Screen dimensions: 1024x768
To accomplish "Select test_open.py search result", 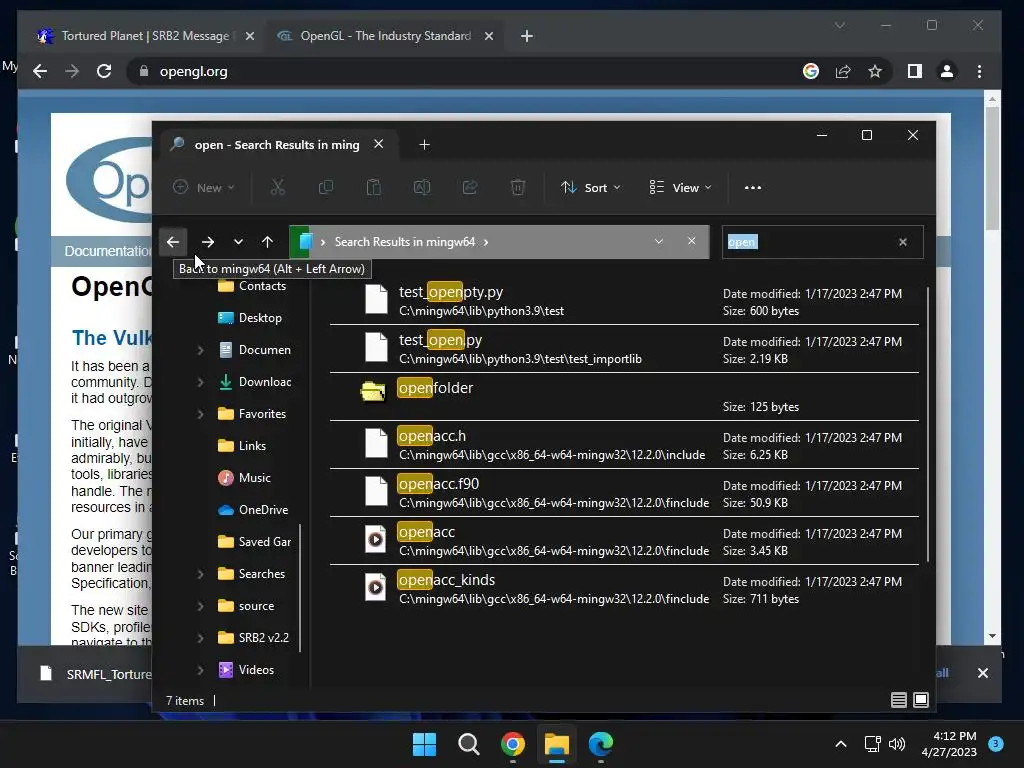I will (624, 349).
